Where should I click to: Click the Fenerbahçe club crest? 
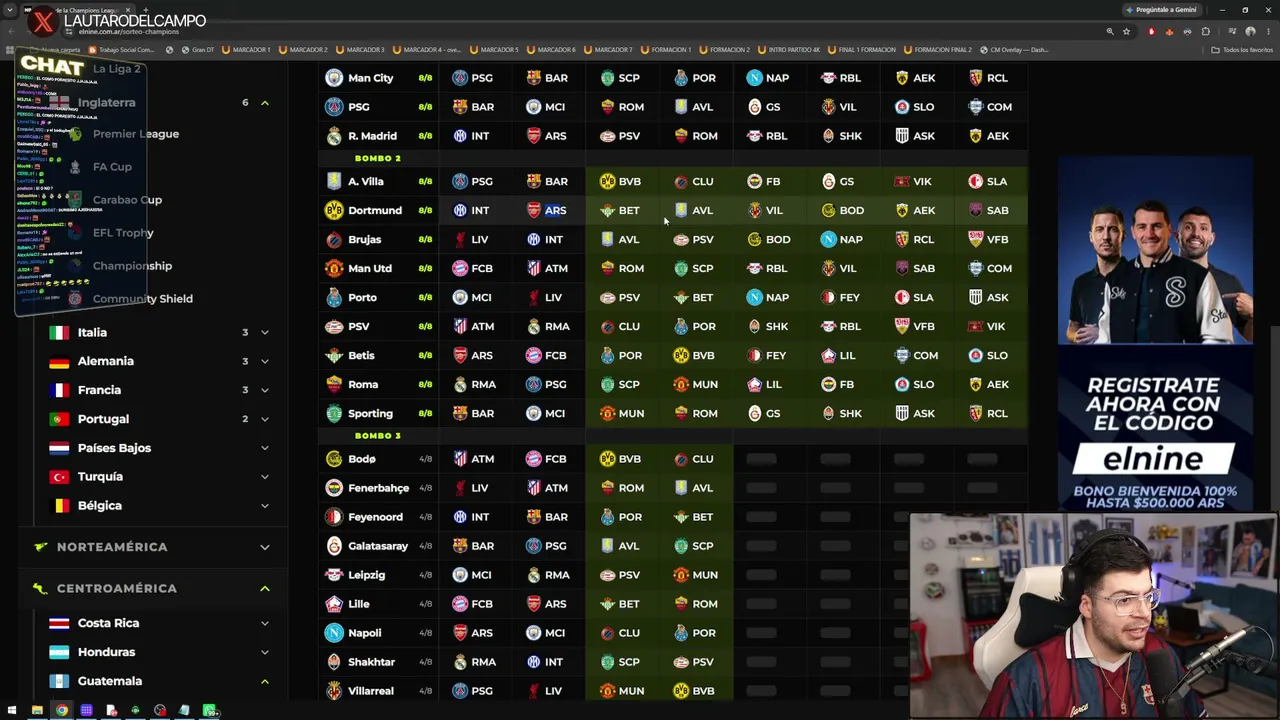334,488
